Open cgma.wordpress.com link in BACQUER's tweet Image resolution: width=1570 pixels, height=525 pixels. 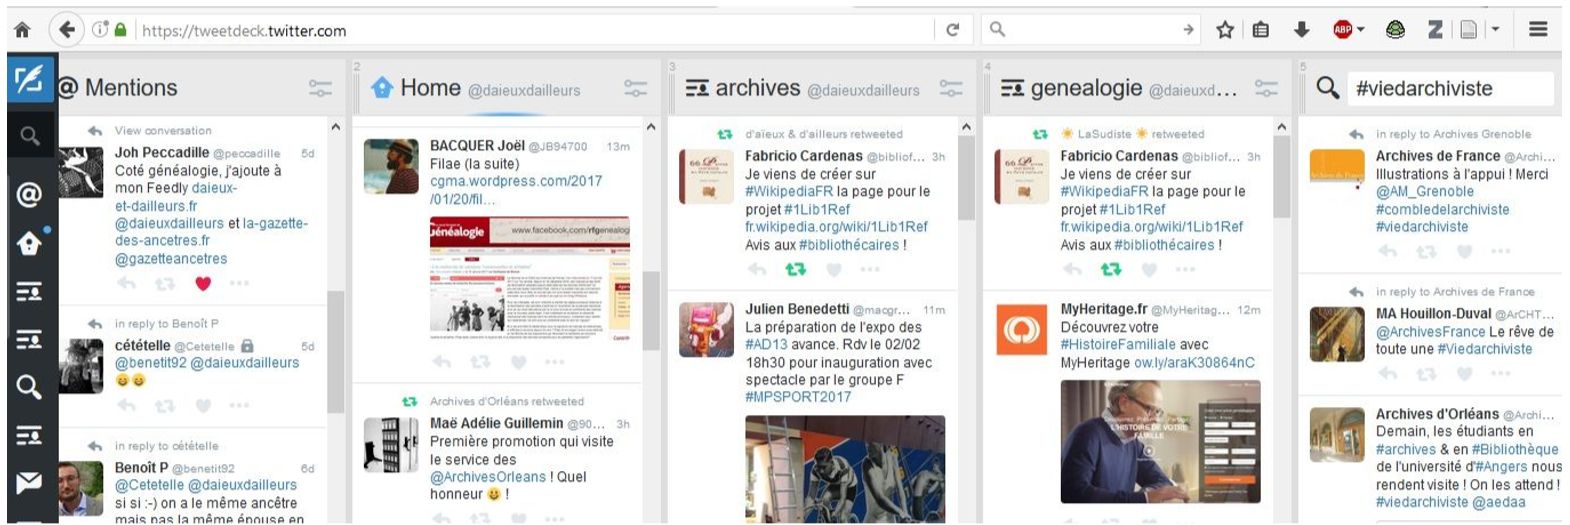(516, 190)
